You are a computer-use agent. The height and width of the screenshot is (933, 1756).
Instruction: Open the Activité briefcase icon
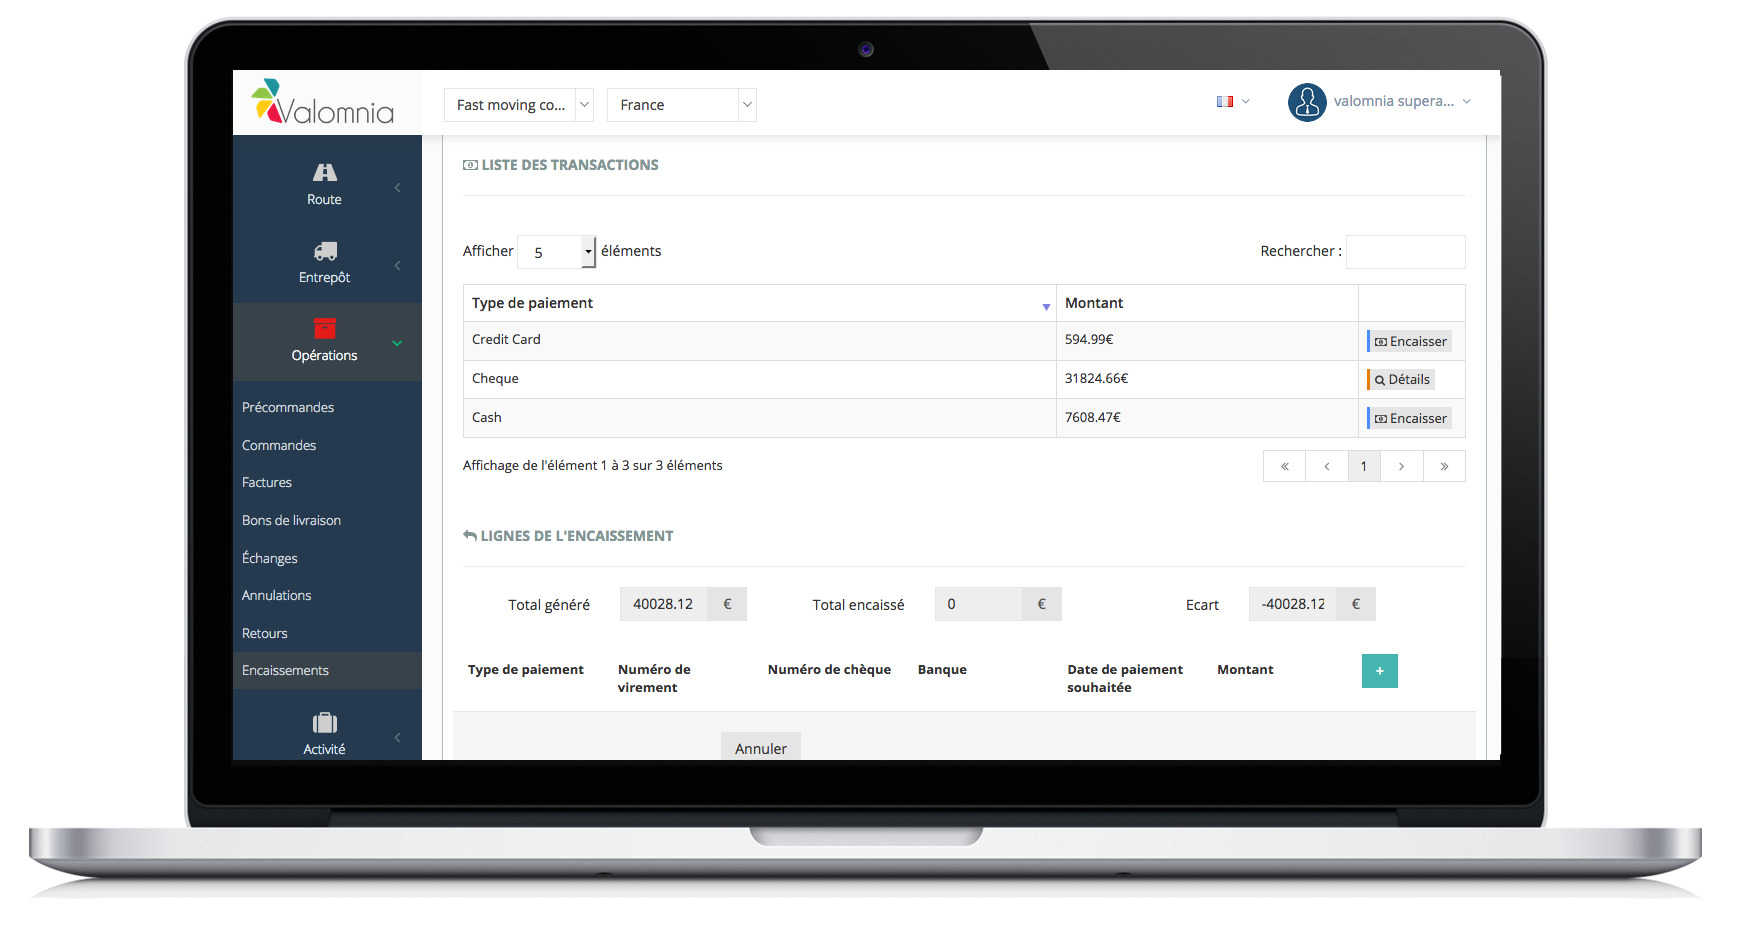coord(324,722)
